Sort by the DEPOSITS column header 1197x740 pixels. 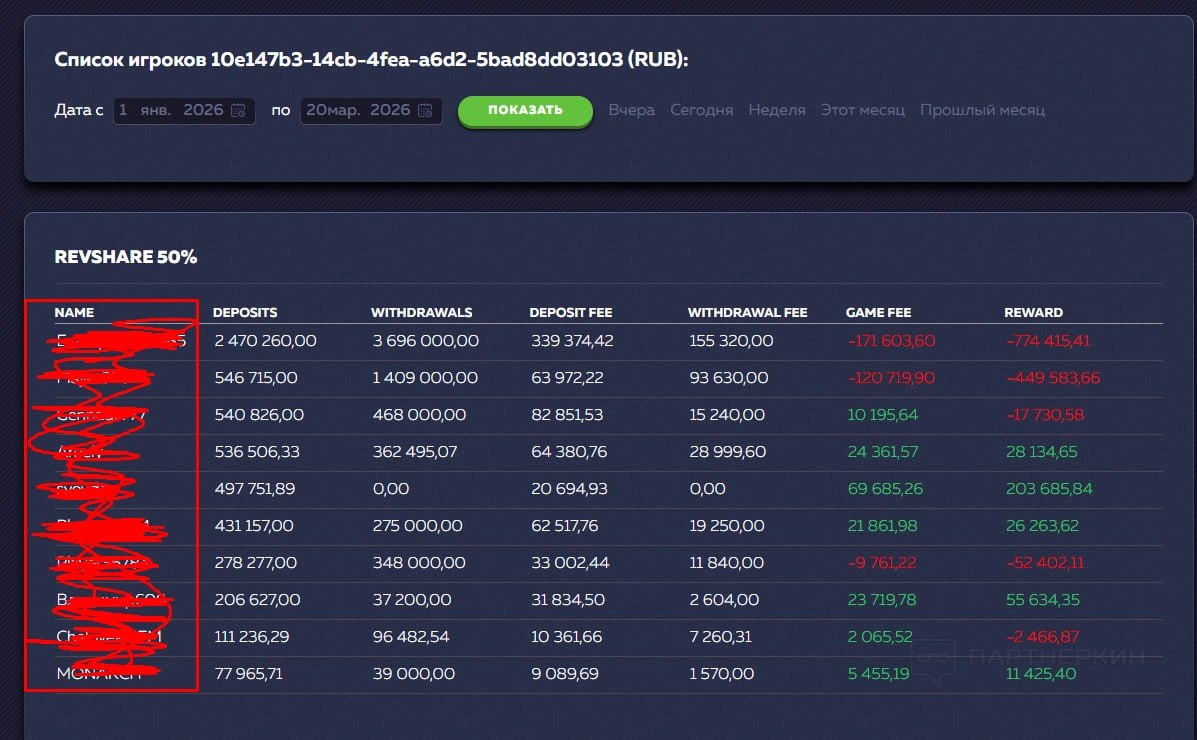coord(245,312)
